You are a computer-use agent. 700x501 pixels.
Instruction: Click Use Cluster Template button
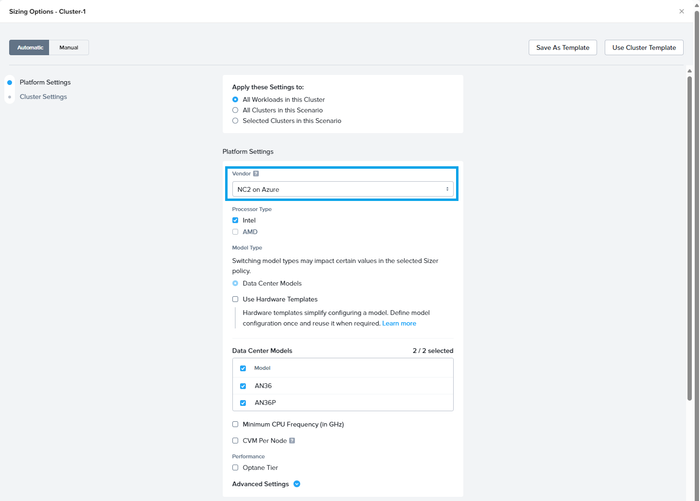click(644, 47)
